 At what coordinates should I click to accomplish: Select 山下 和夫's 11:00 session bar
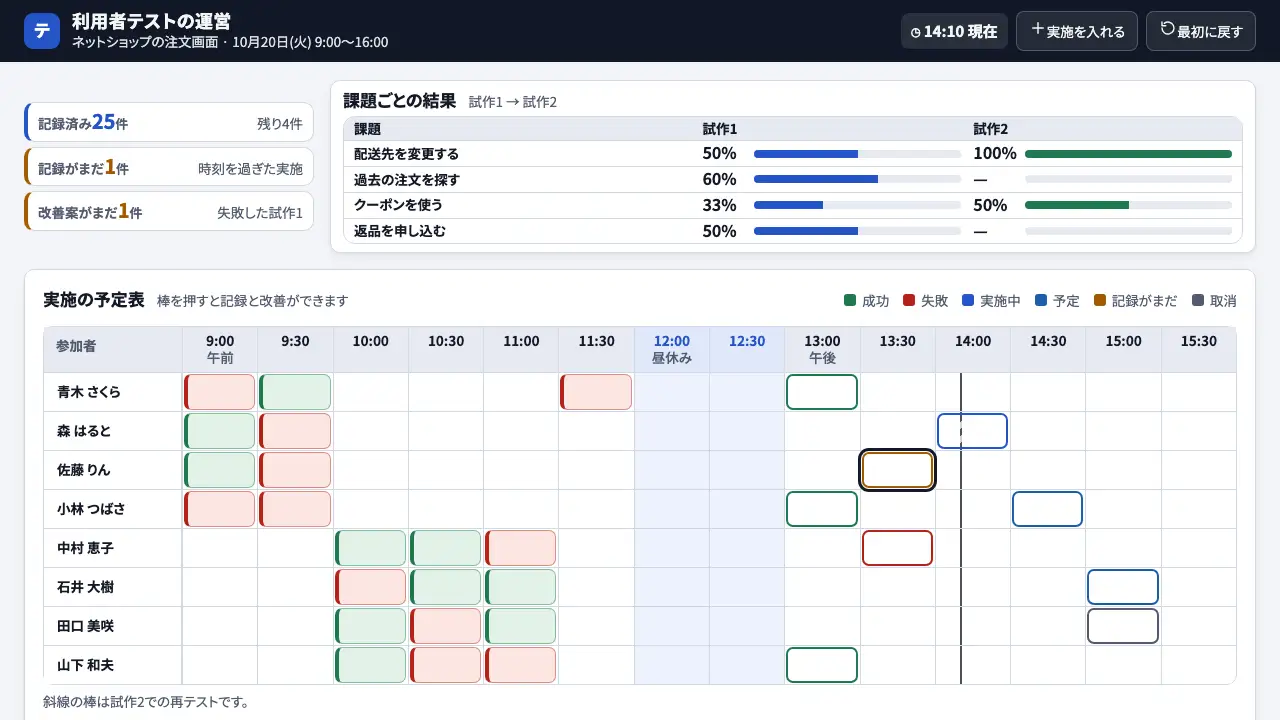coord(520,665)
